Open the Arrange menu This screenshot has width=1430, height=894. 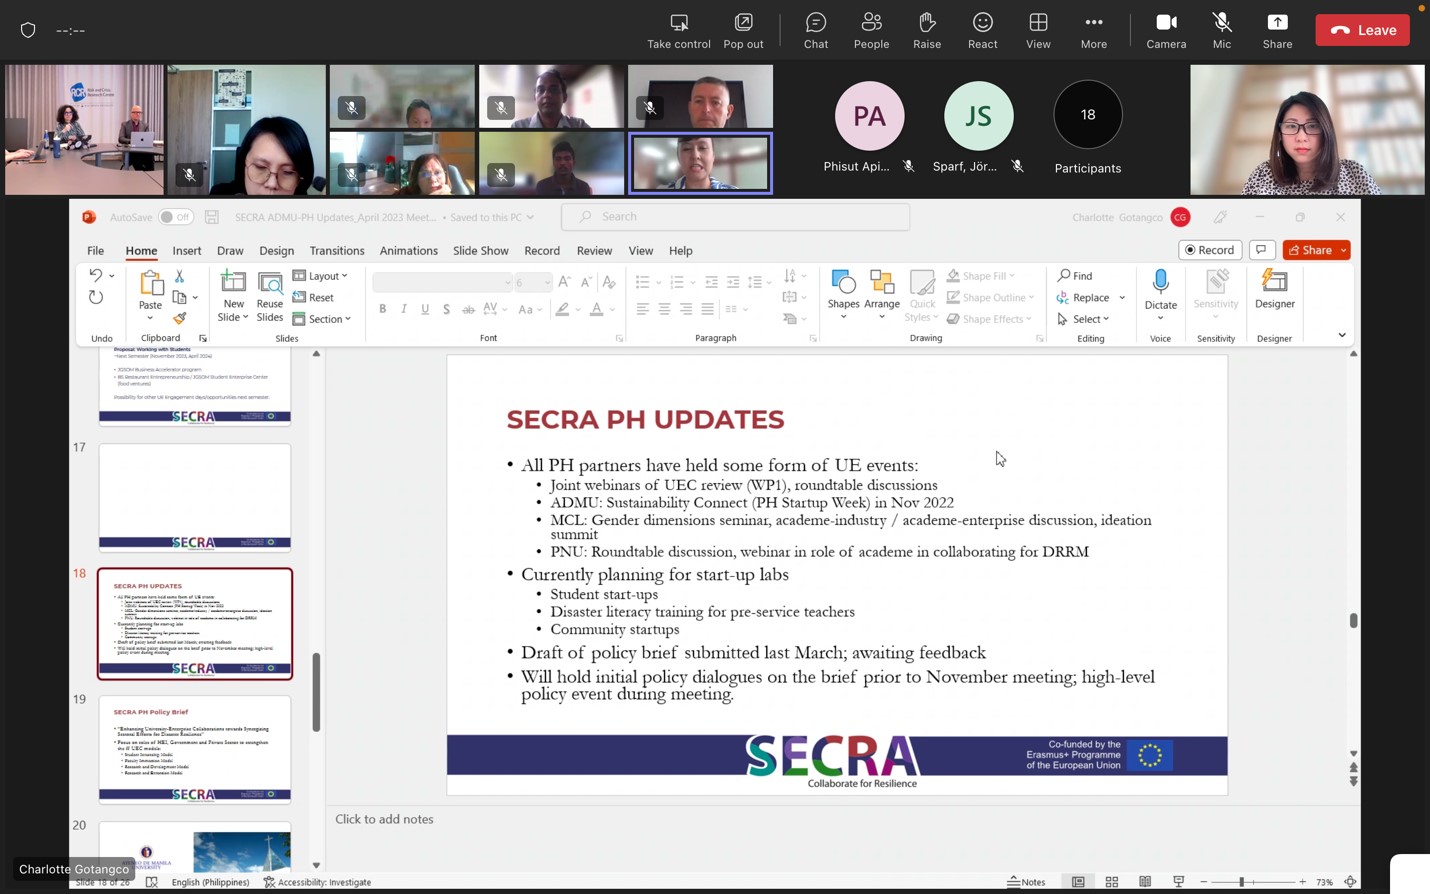coord(882,295)
